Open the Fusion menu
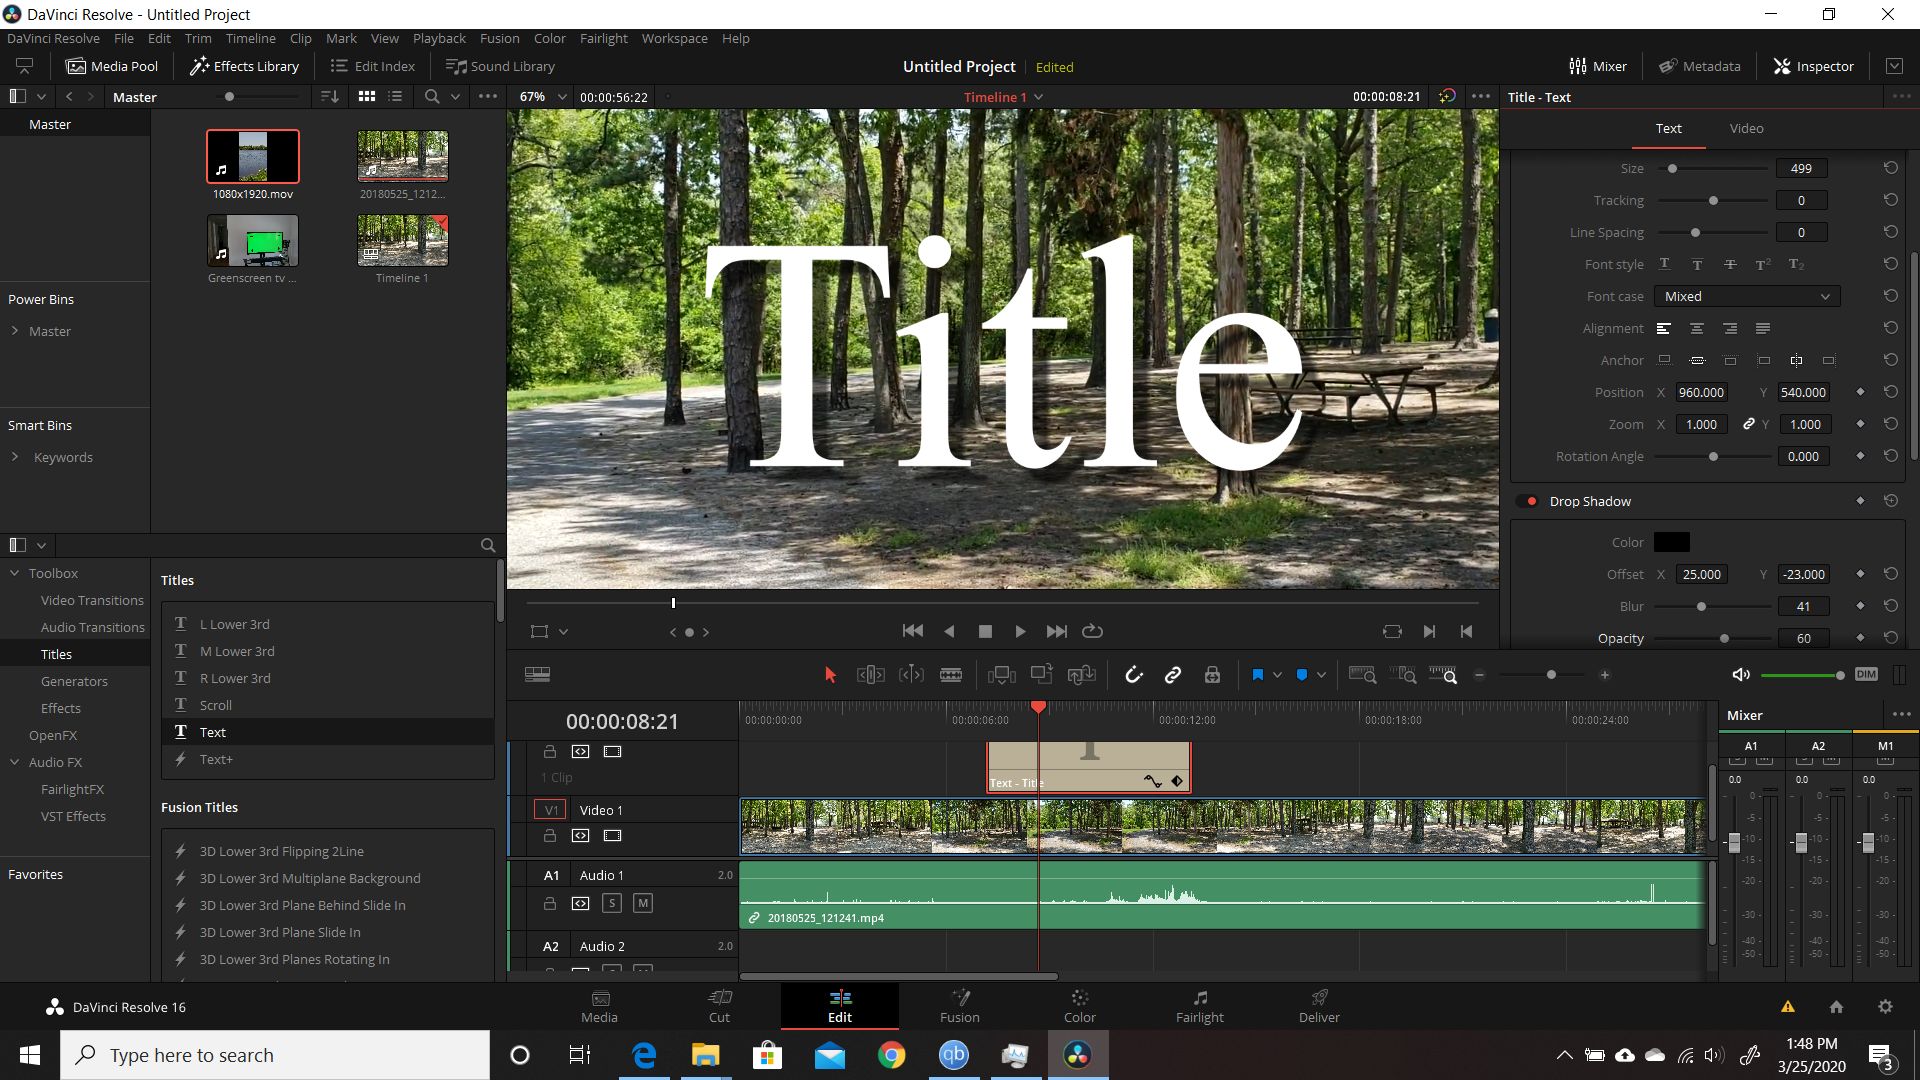The image size is (1920, 1080). coord(499,38)
